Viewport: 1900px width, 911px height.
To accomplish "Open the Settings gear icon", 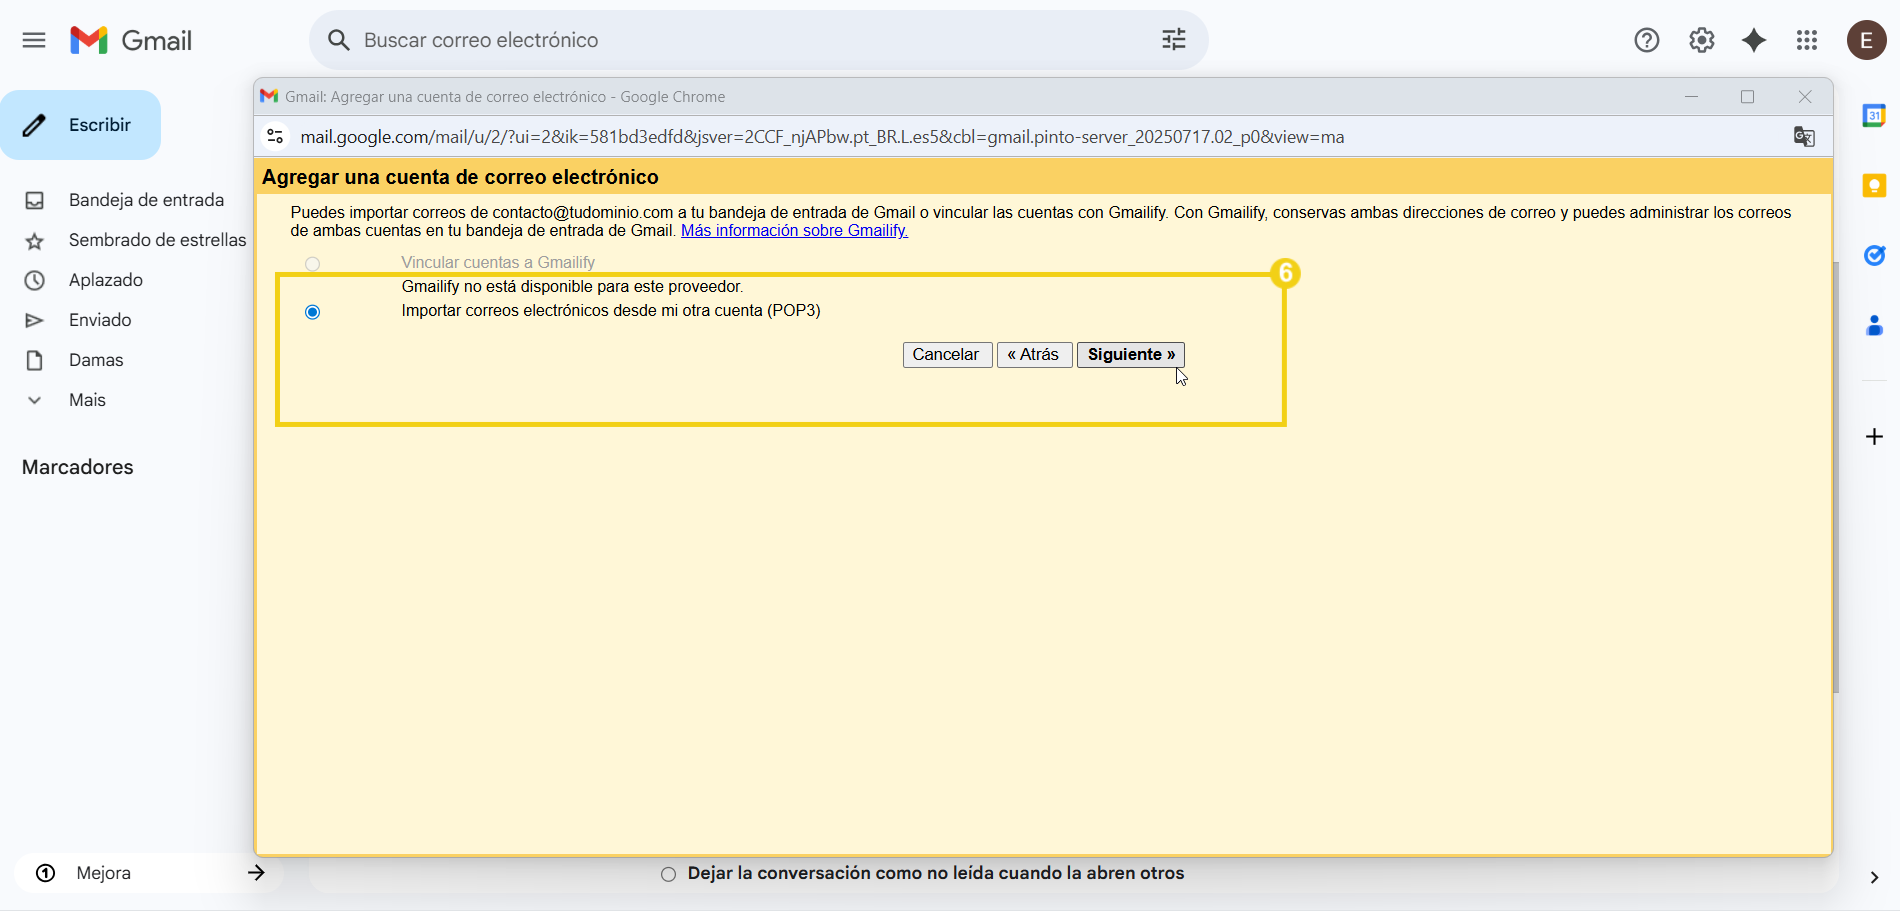I will tap(1702, 40).
